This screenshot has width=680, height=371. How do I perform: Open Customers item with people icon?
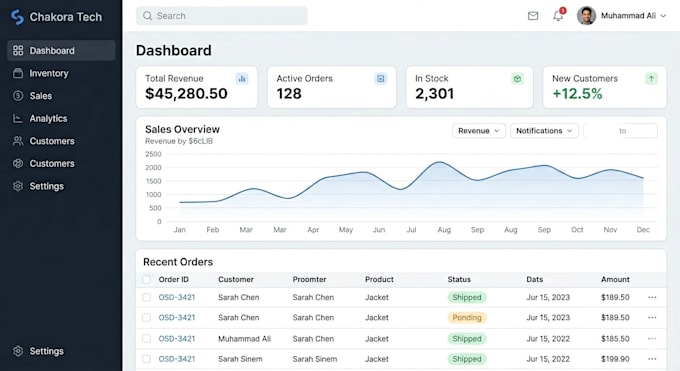18,141
